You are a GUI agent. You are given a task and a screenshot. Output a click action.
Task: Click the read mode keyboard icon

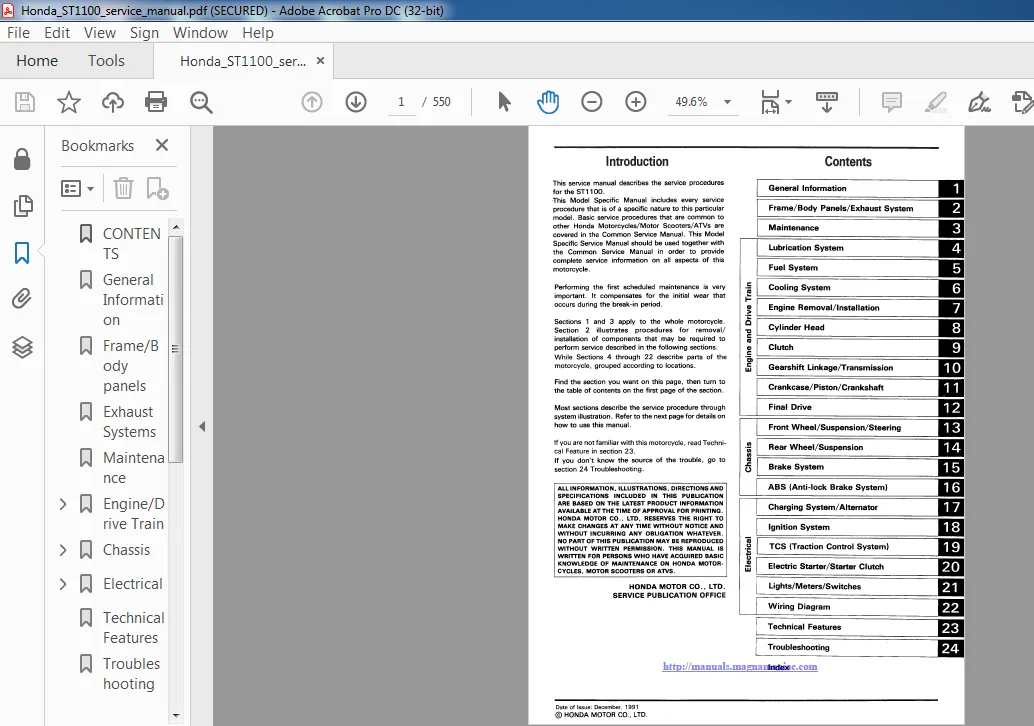827,102
